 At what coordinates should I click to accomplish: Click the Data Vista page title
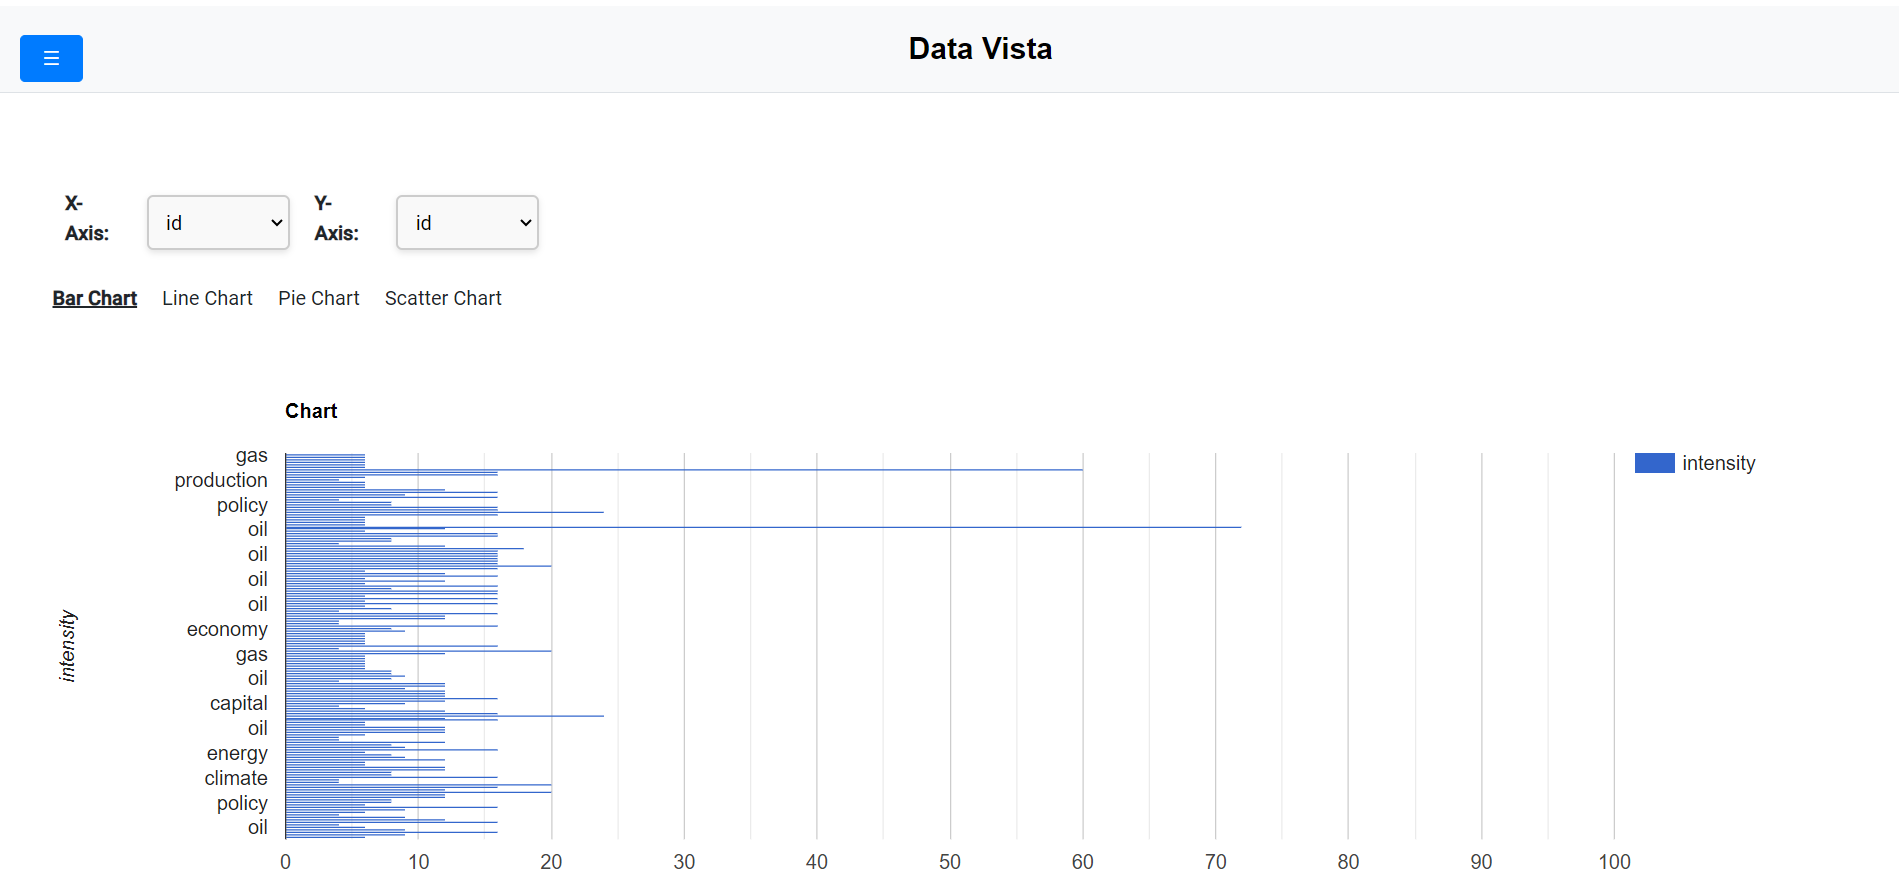click(980, 49)
